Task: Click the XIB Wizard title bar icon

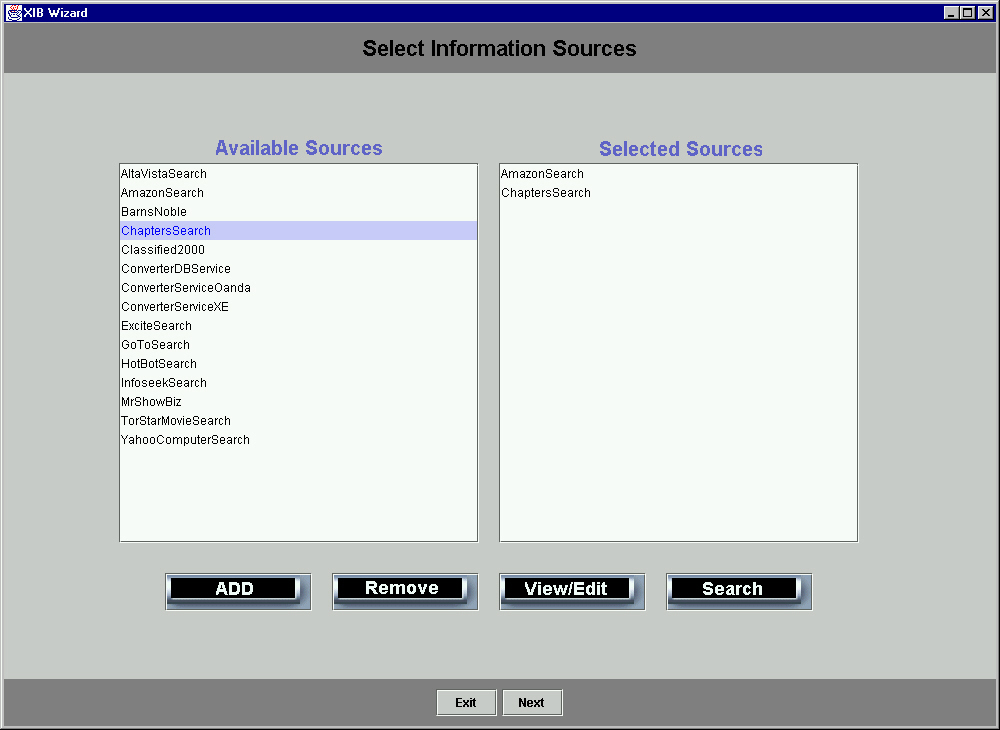Action: [13, 13]
